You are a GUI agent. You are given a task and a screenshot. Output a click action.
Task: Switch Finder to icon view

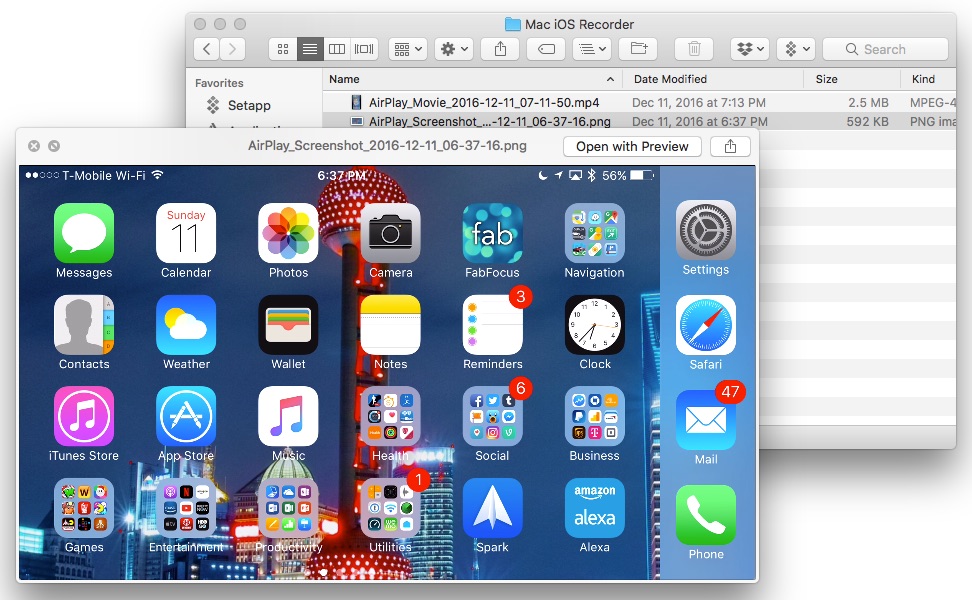(283, 49)
